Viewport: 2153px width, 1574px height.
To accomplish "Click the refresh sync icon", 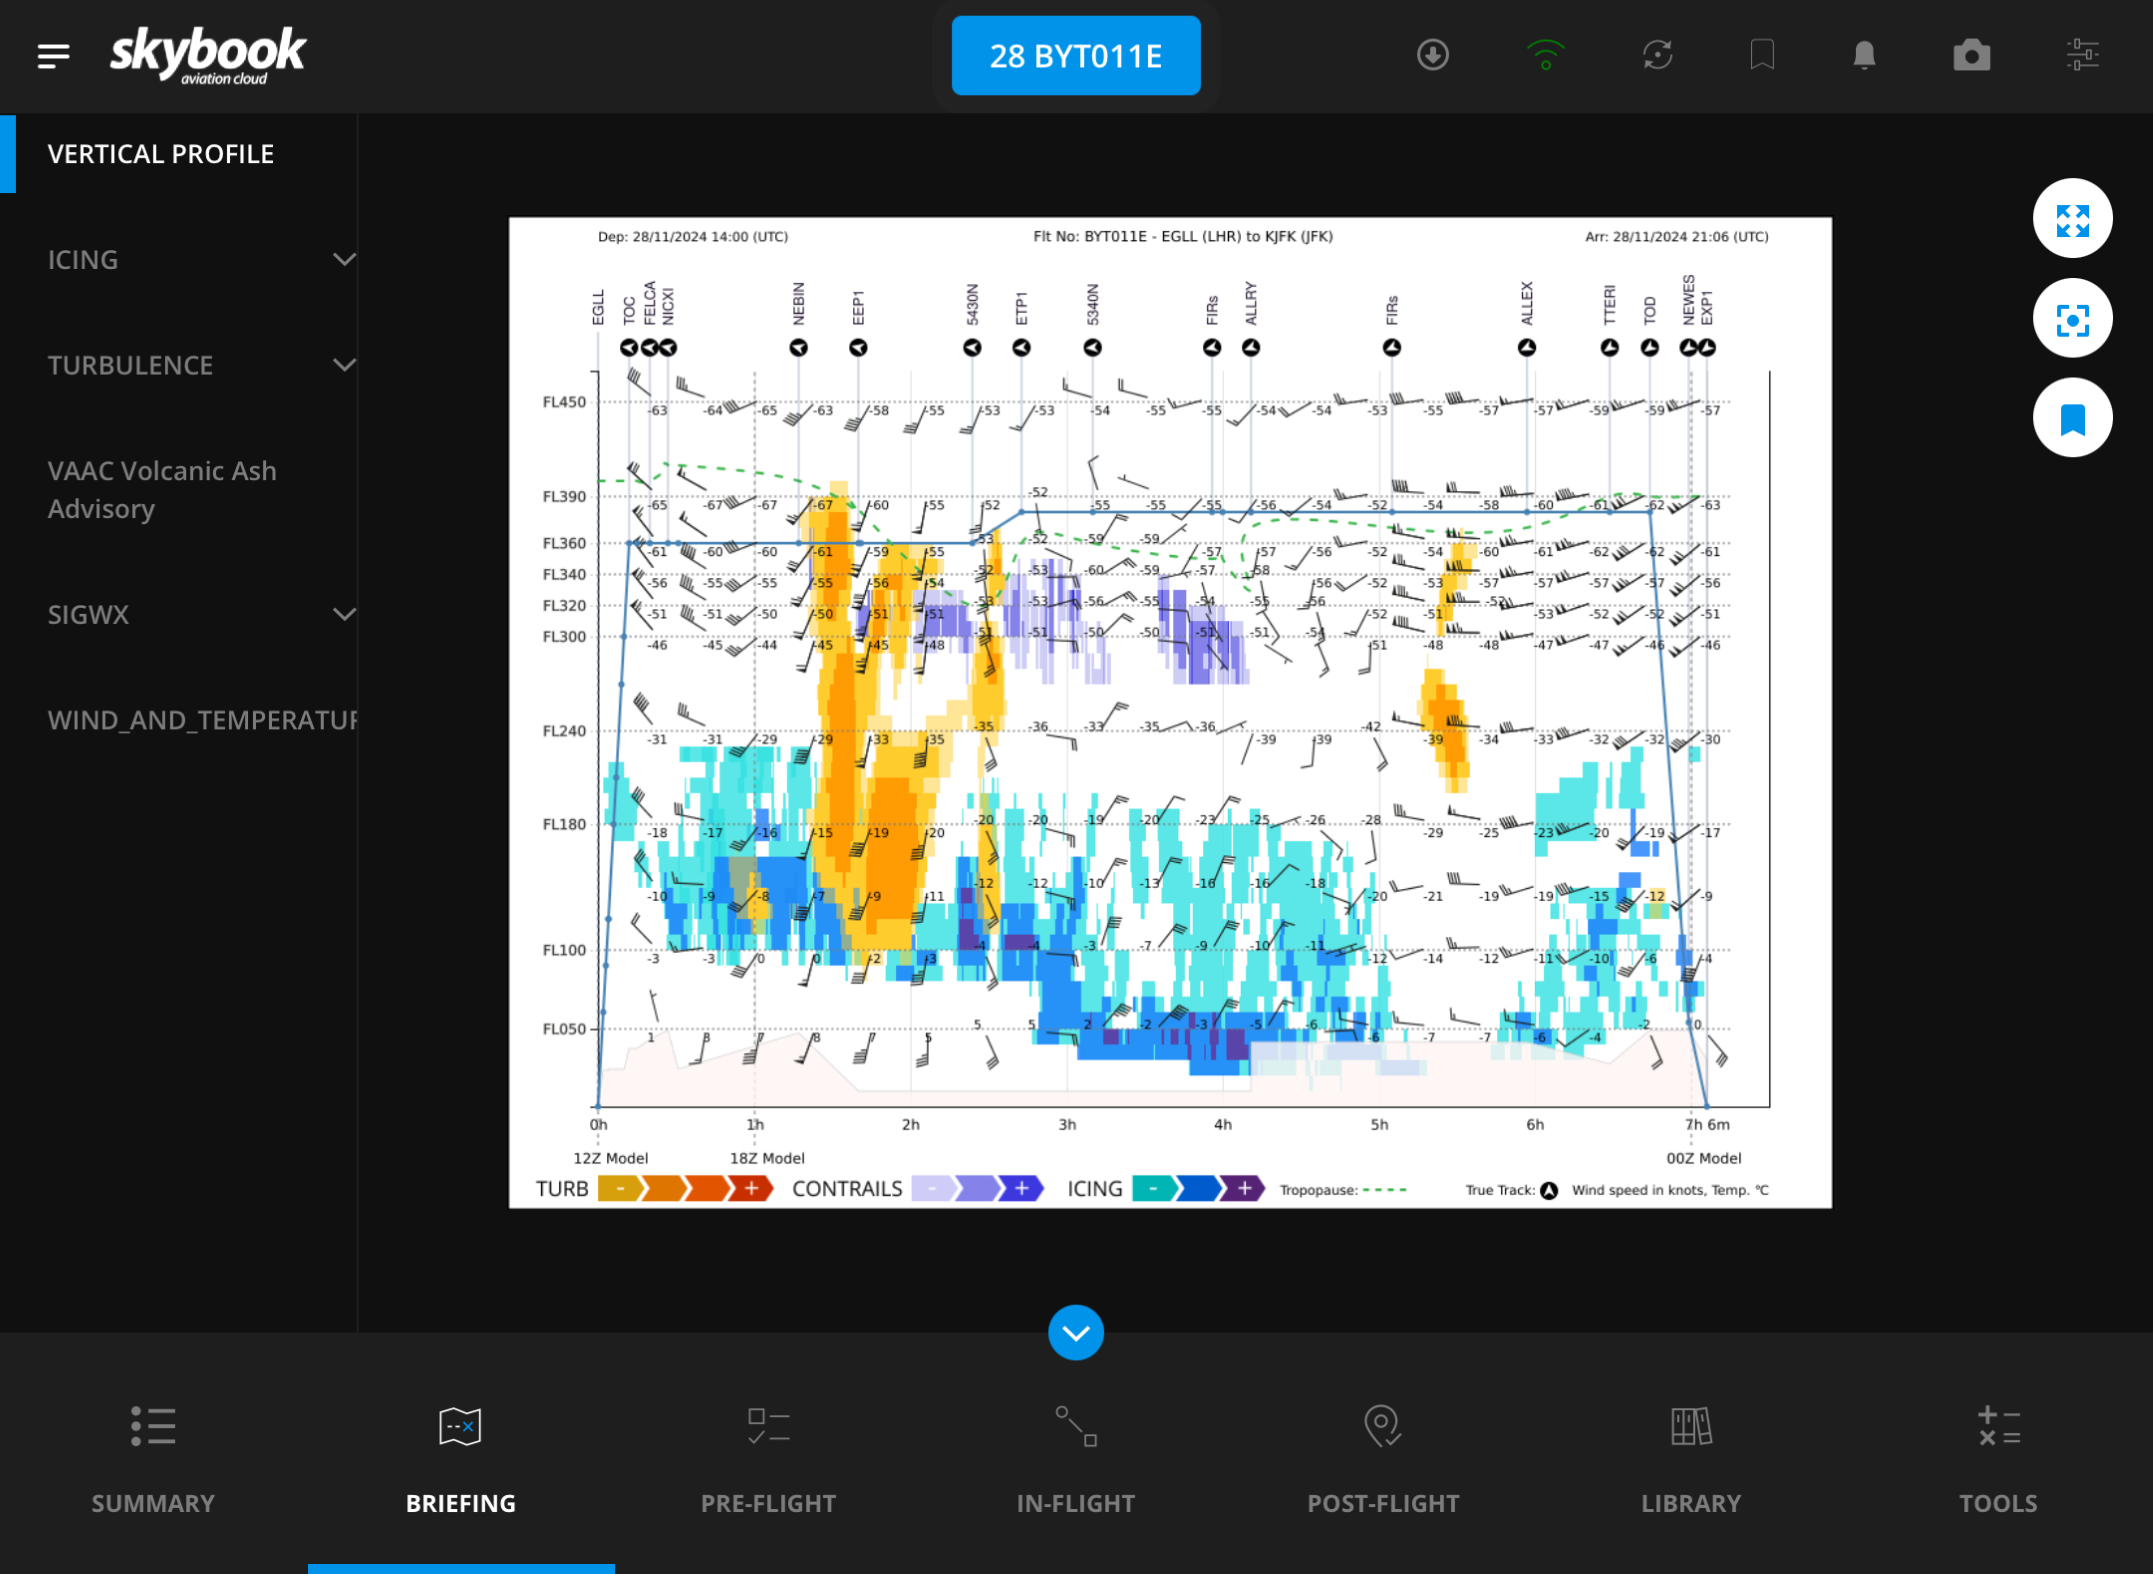I will 1657,55.
